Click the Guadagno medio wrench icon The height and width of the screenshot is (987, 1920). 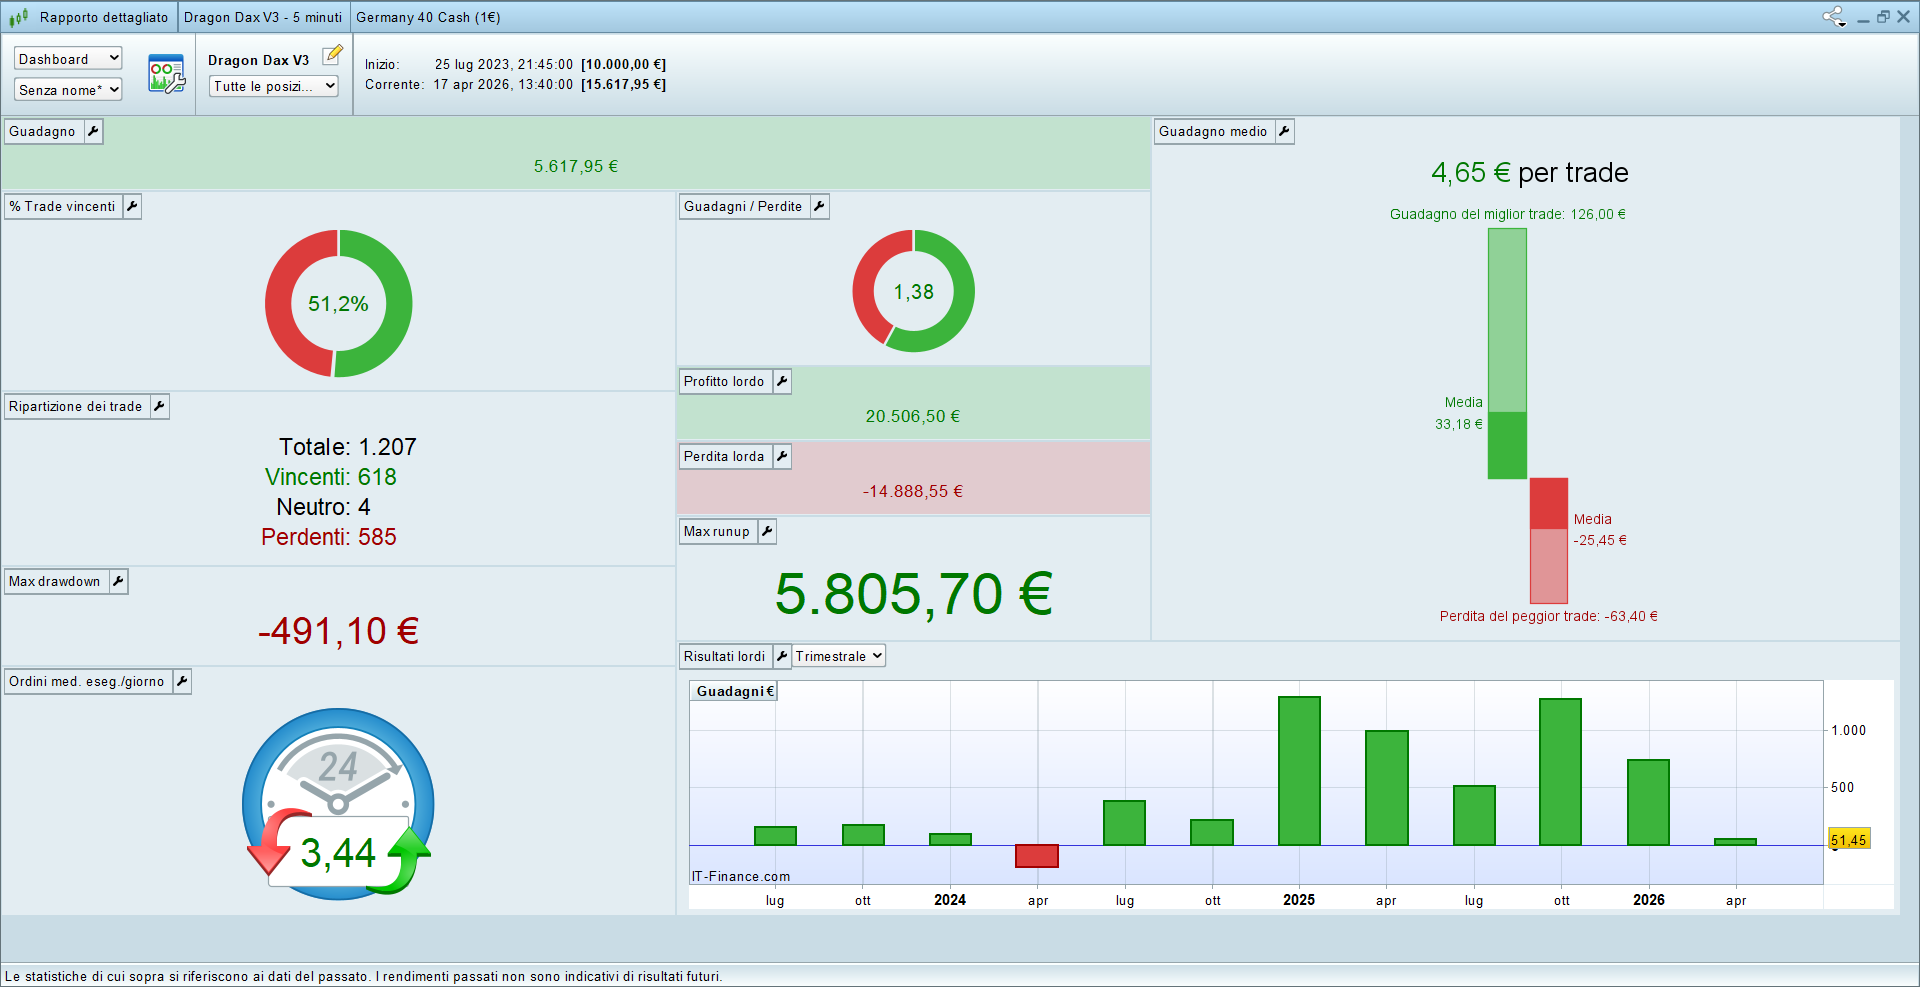[1284, 131]
